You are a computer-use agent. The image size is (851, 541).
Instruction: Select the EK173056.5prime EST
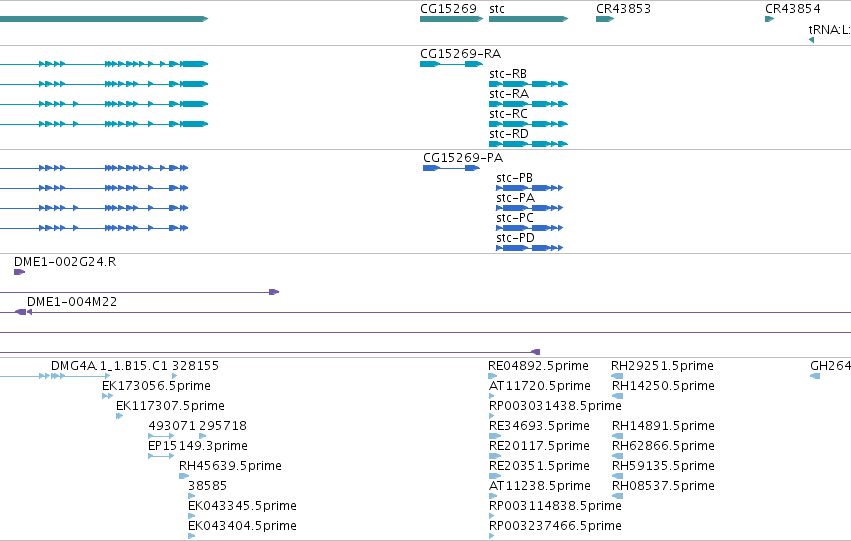click(x=107, y=396)
